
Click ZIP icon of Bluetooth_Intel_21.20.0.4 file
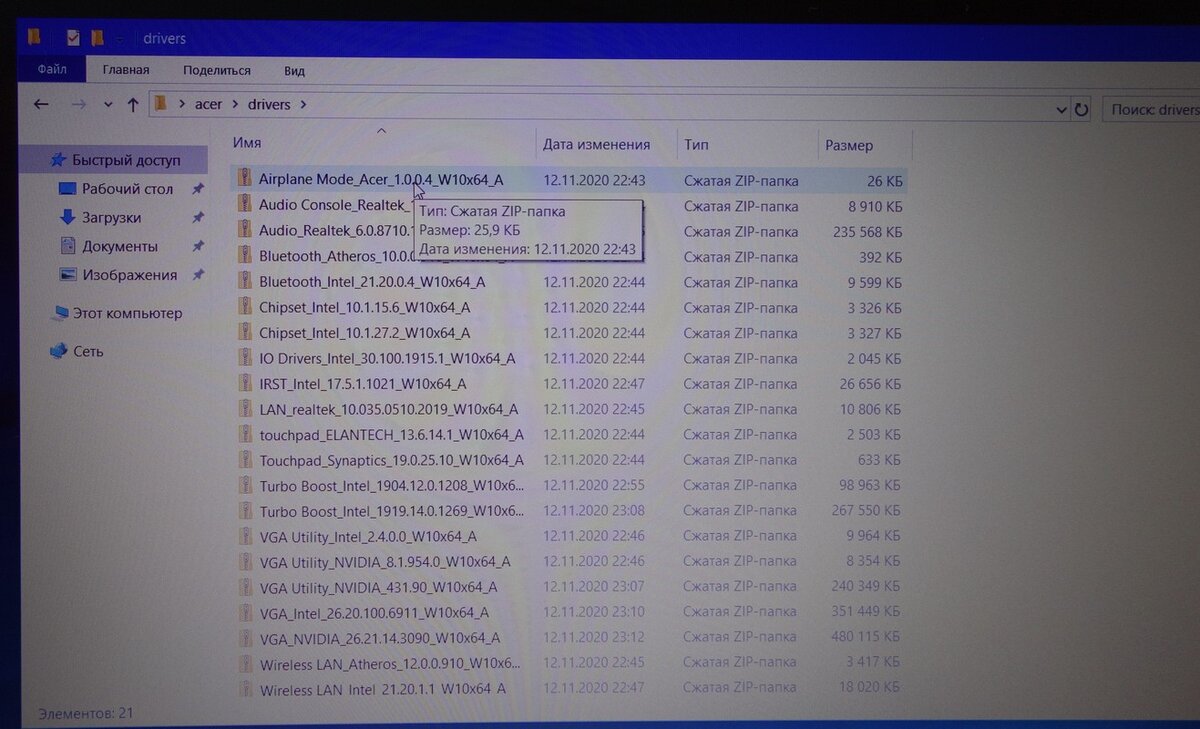[244, 280]
